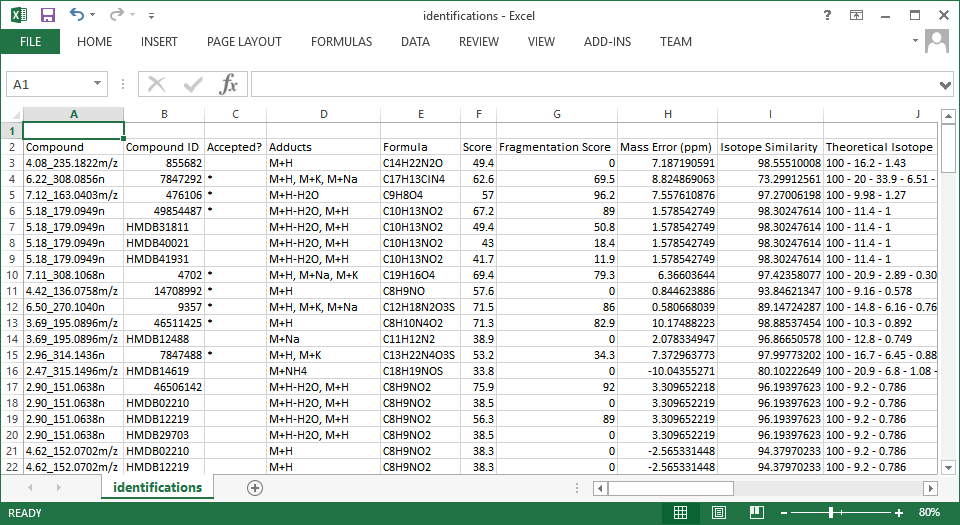Select adducts cell M+H, M+Na, M+K
Screen dimensions: 960x525
pos(323,275)
